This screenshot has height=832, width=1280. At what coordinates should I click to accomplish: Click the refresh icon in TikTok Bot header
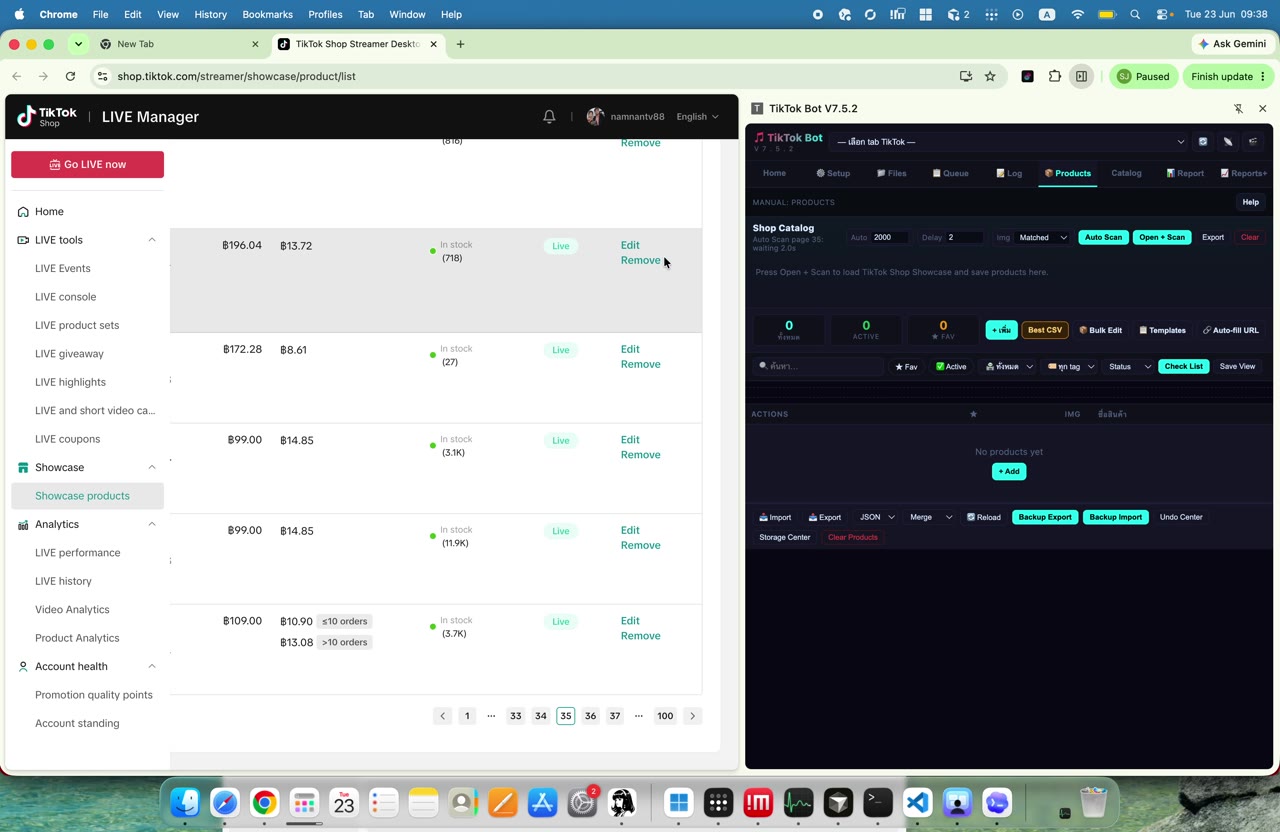pos(1203,142)
